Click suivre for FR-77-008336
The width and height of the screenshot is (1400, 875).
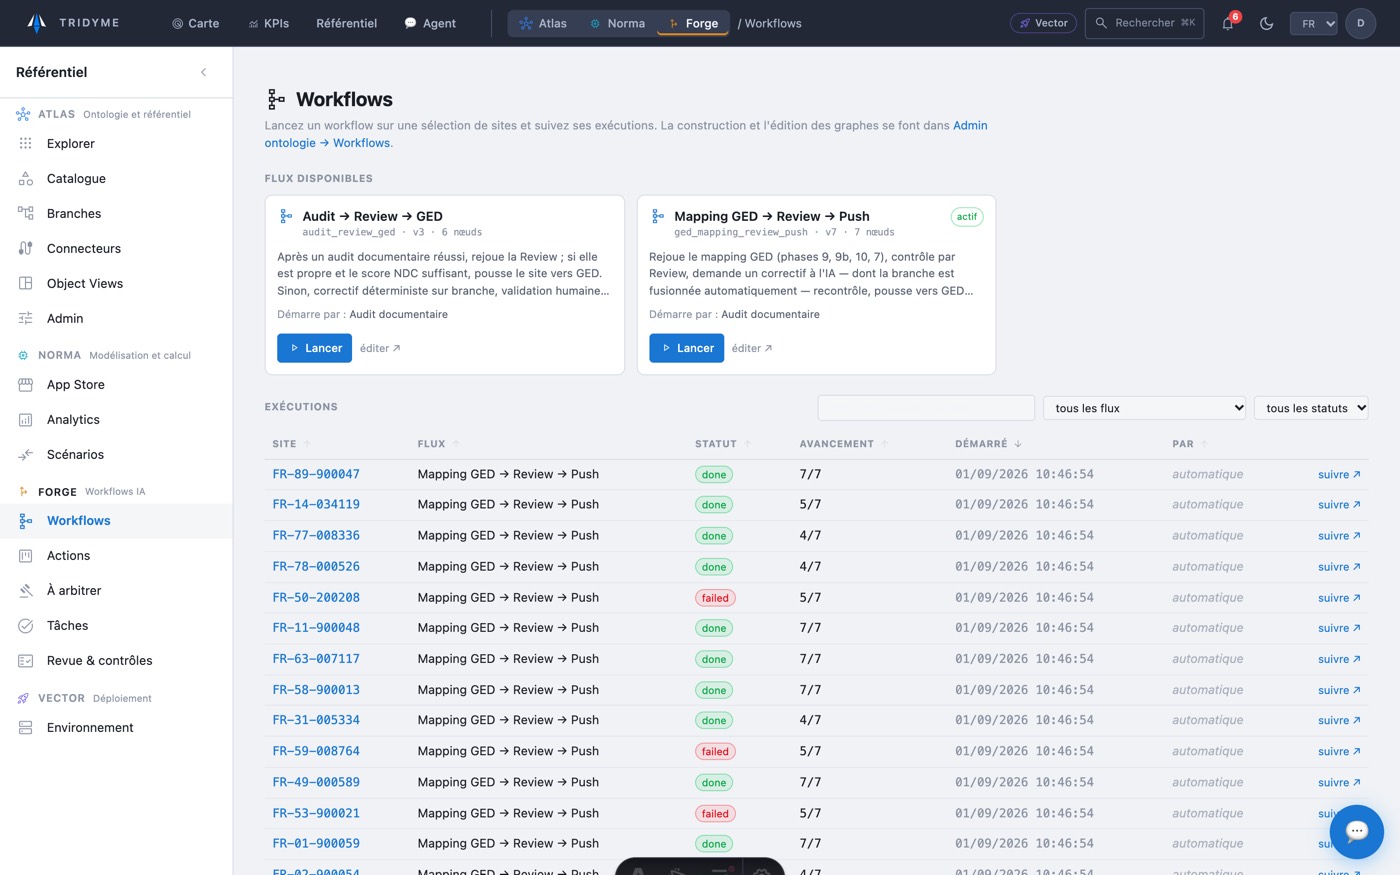tap(1339, 536)
